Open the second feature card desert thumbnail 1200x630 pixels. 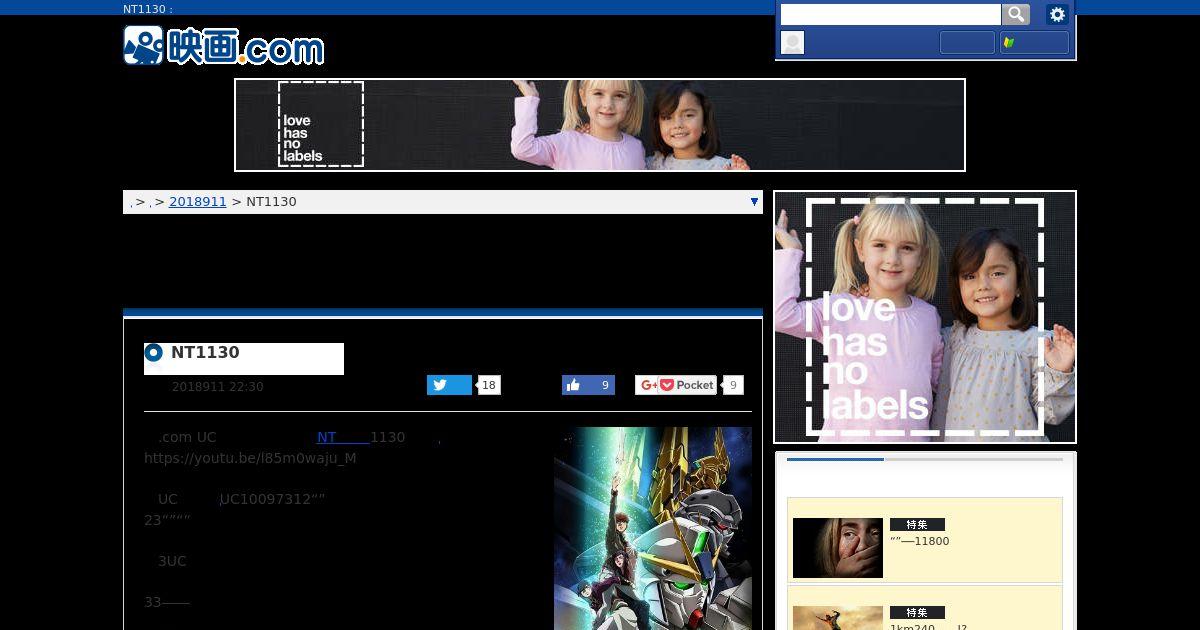tap(838, 618)
